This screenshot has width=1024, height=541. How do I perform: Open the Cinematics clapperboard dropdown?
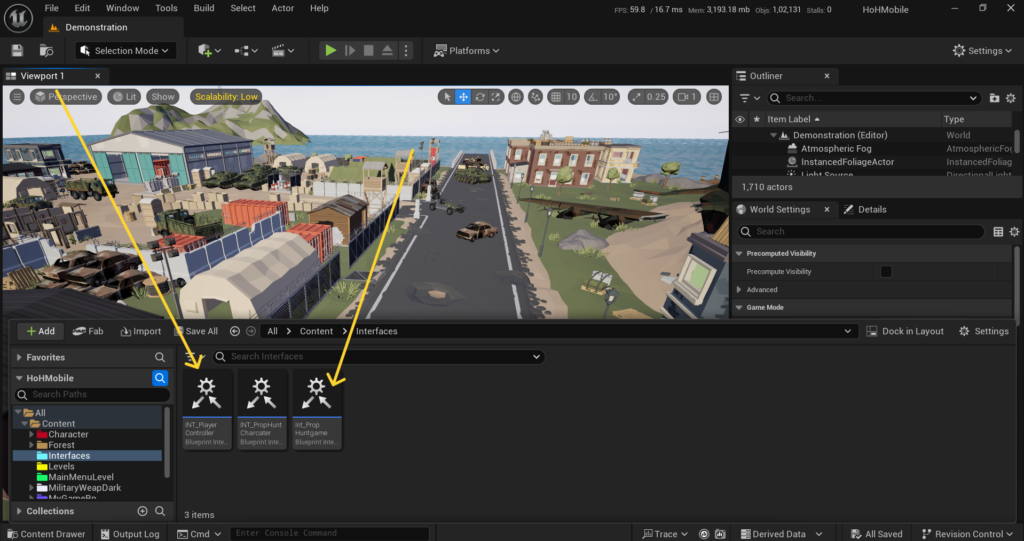coord(283,50)
